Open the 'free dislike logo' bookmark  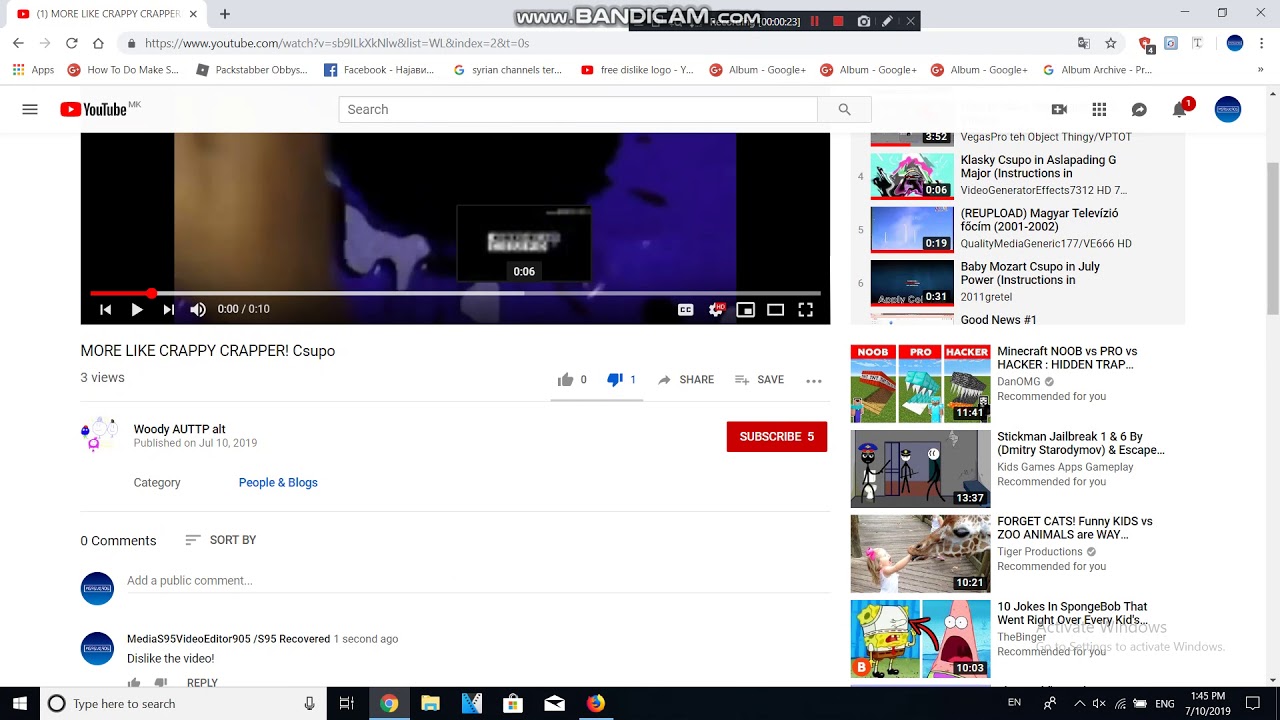[637, 70]
